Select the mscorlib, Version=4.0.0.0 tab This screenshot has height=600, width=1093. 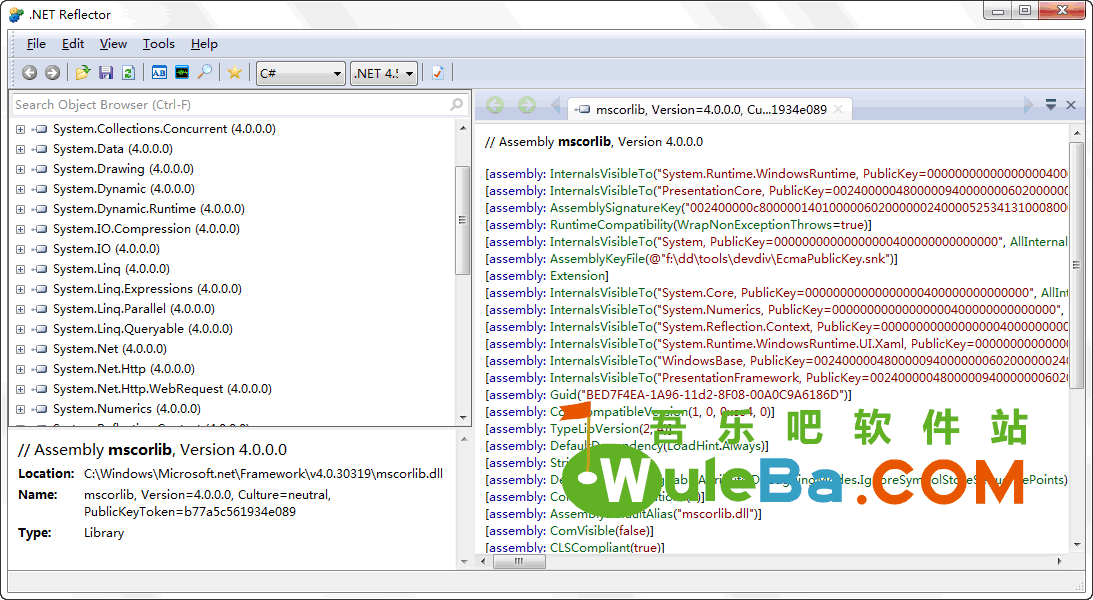710,109
